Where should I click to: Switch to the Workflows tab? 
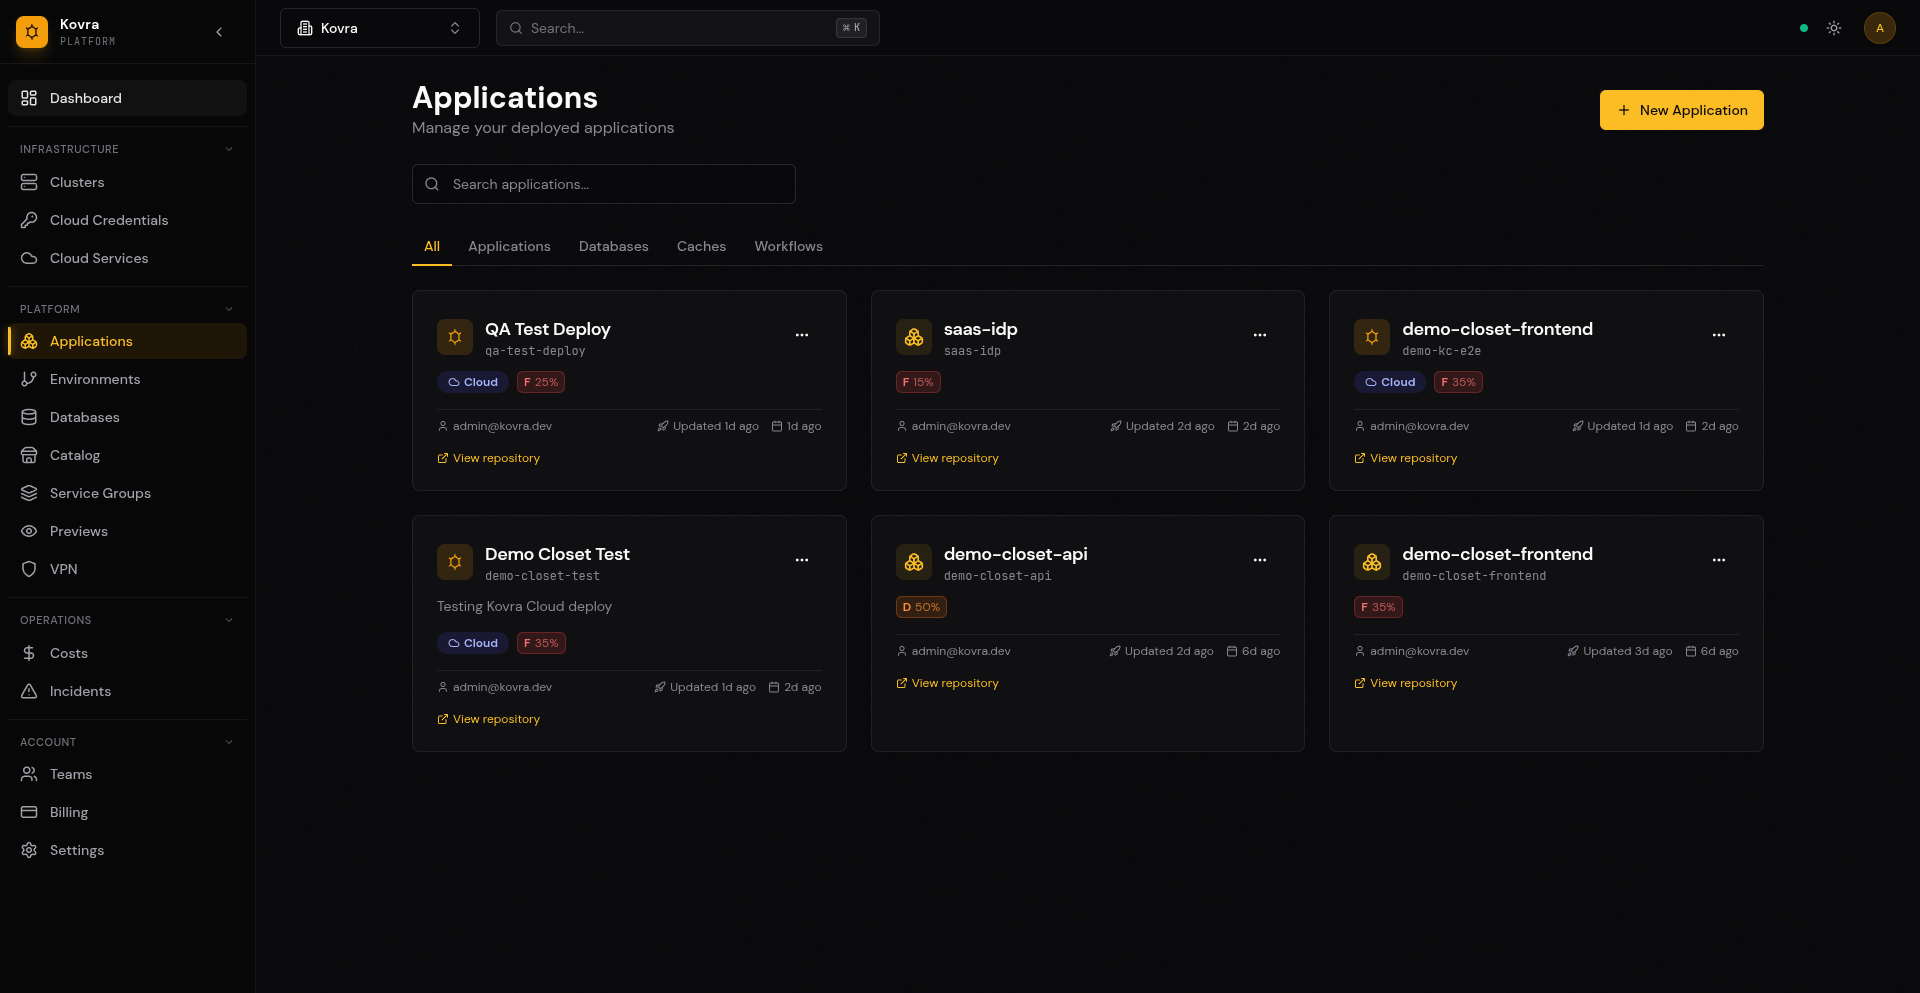click(789, 246)
